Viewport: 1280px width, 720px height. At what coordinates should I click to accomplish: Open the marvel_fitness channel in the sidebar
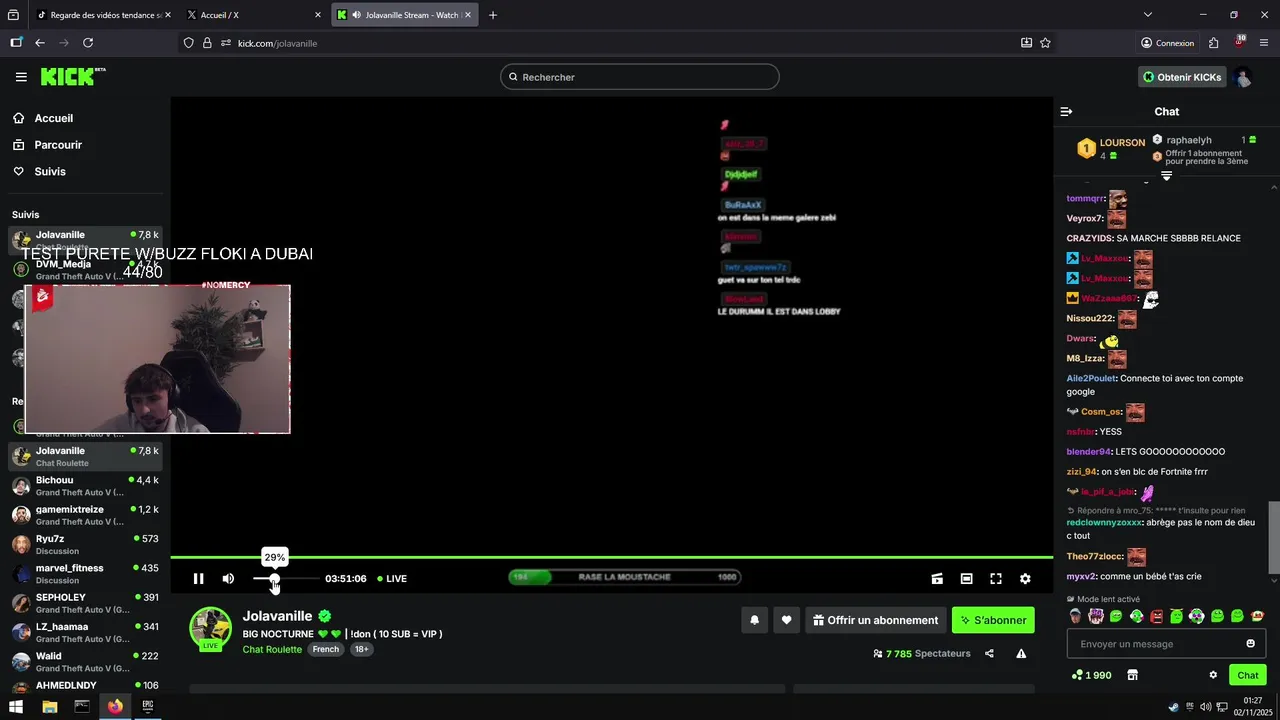85,574
